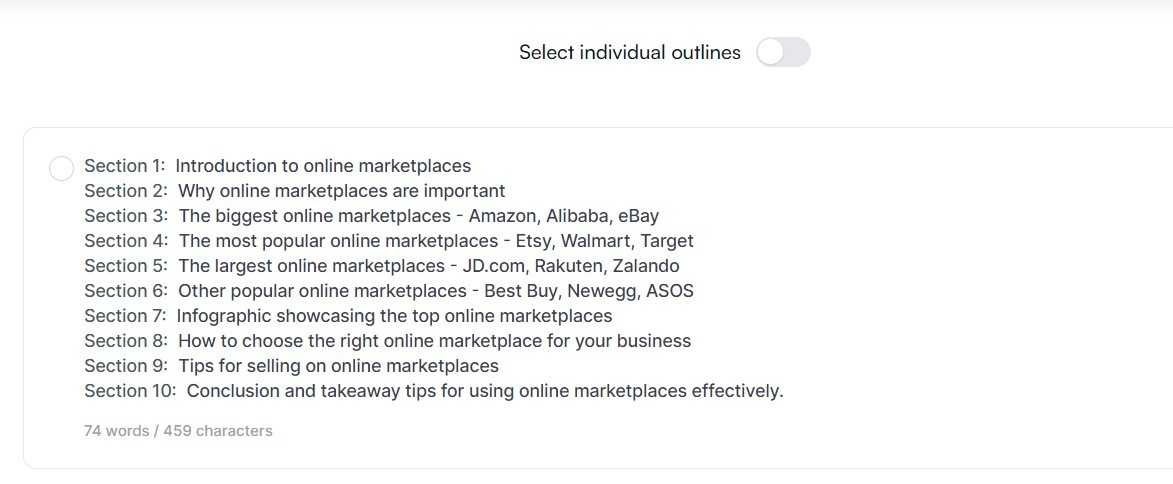The width and height of the screenshot is (1173, 484).
Task: Click Section 9 Tips for selling line
Action: coord(291,366)
